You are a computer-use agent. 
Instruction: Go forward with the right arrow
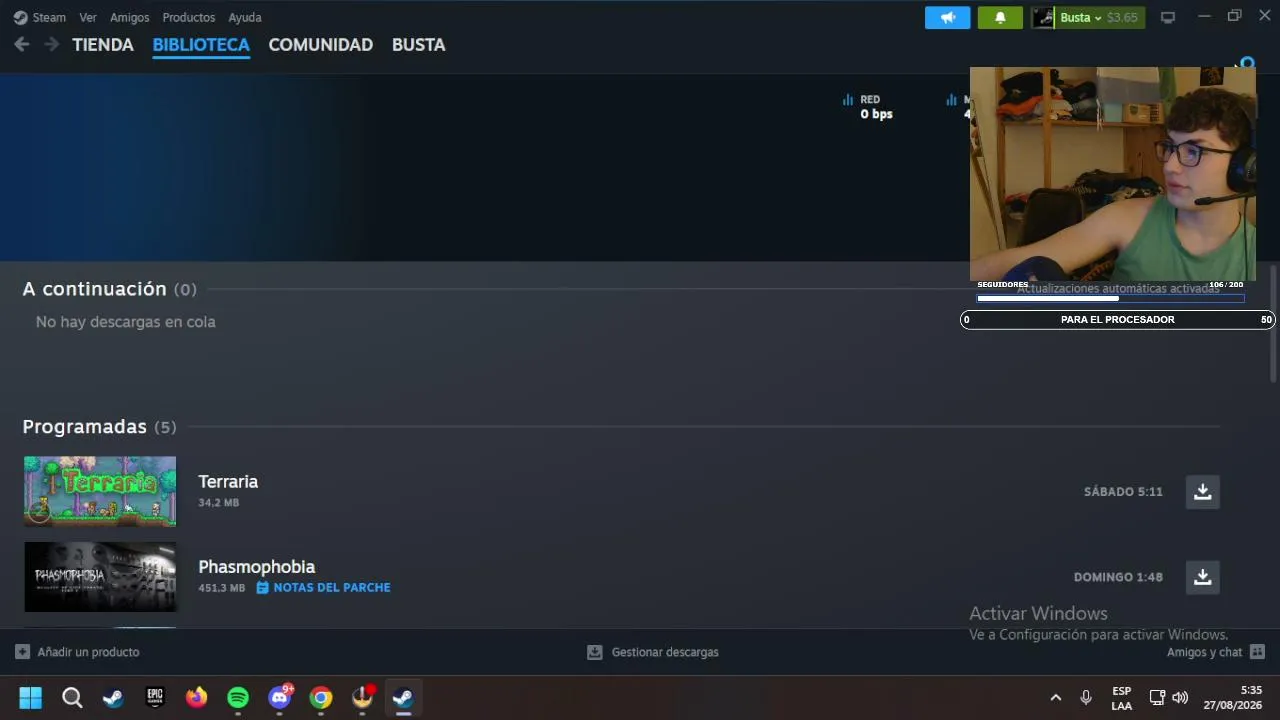[x=51, y=44]
